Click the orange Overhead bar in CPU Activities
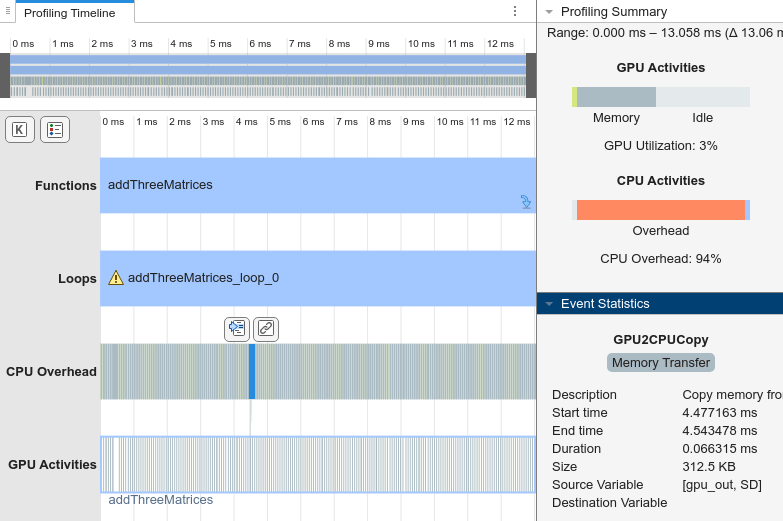The image size is (783, 521). [660, 210]
